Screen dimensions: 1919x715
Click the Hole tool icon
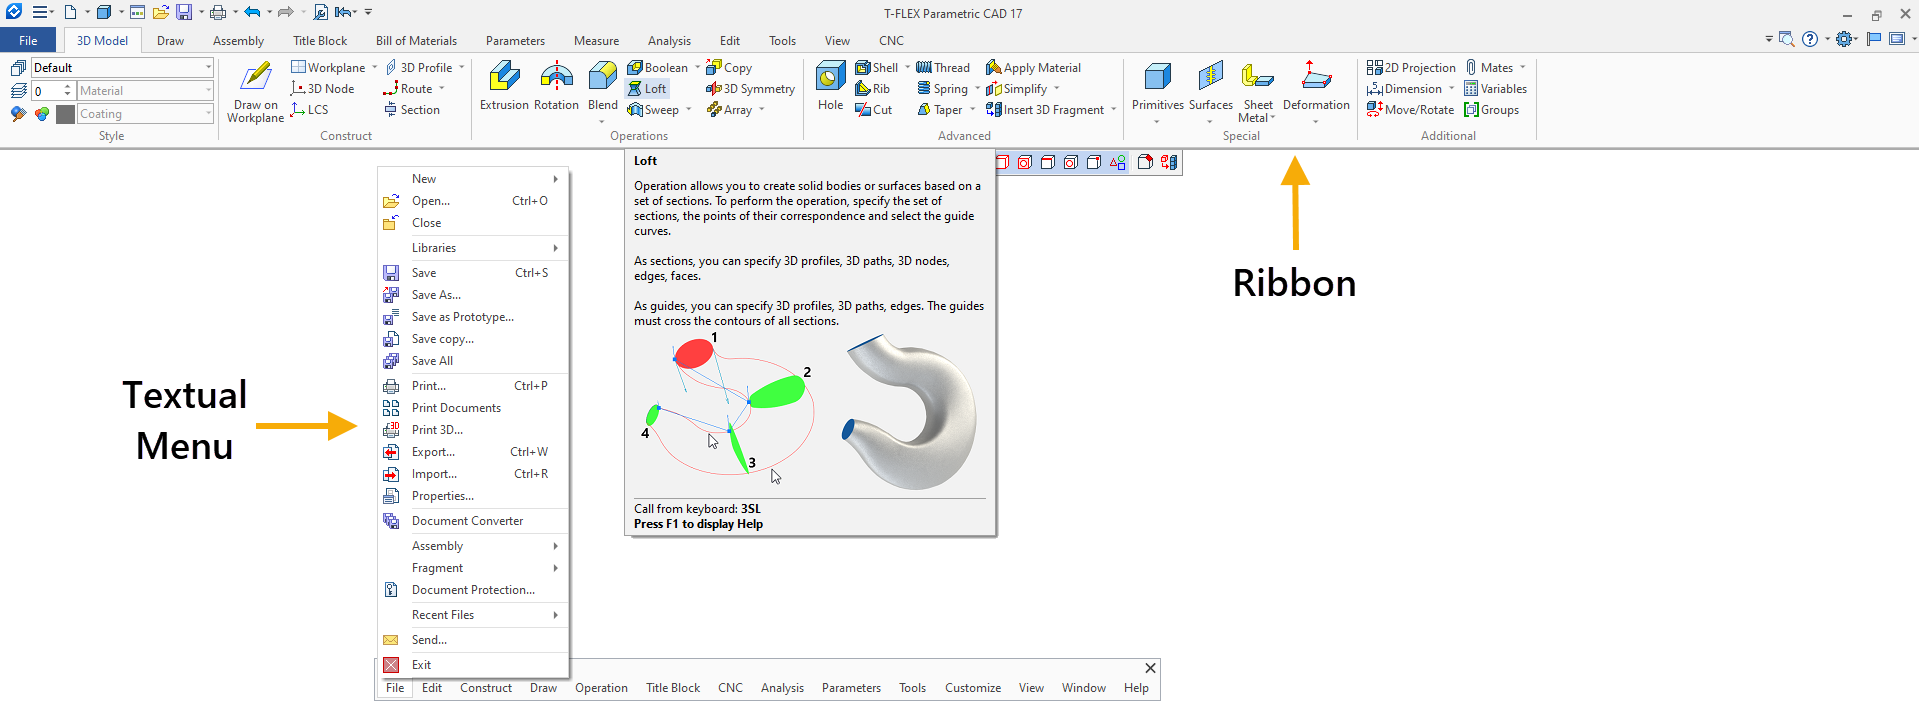pyautogui.click(x=830, y=78)
